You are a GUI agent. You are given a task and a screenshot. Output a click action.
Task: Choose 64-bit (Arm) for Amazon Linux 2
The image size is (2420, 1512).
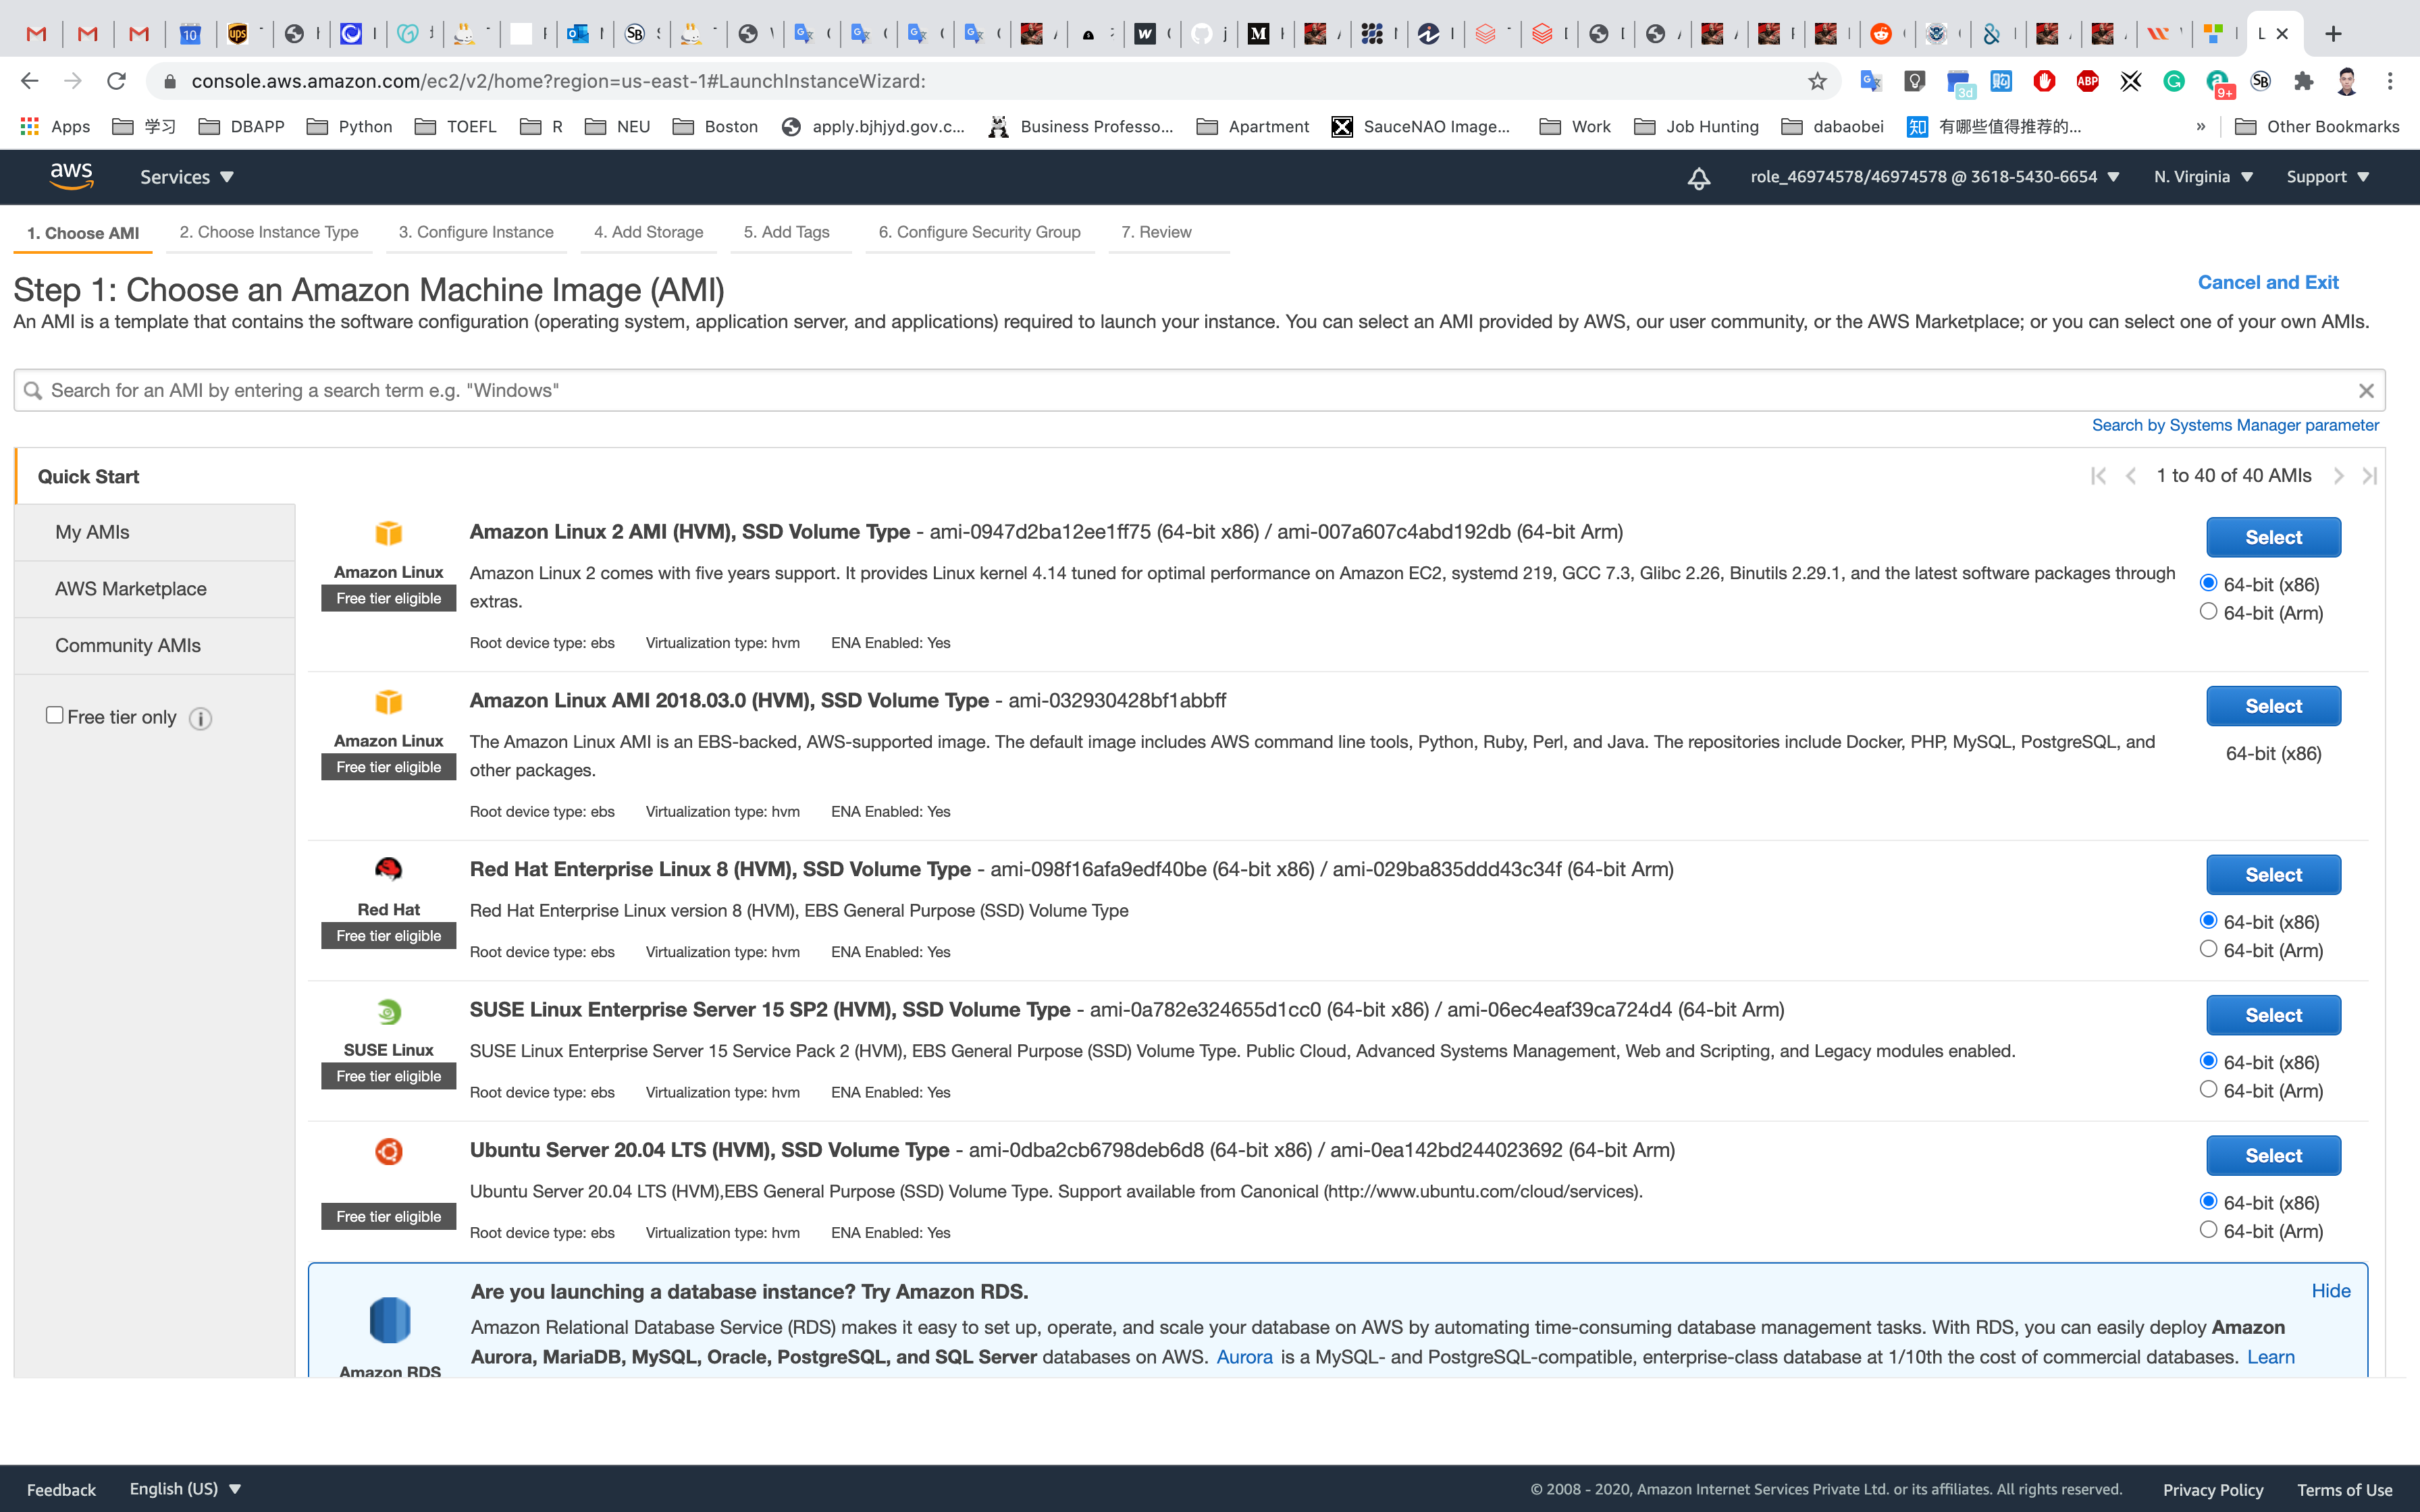pos(2208,612)
